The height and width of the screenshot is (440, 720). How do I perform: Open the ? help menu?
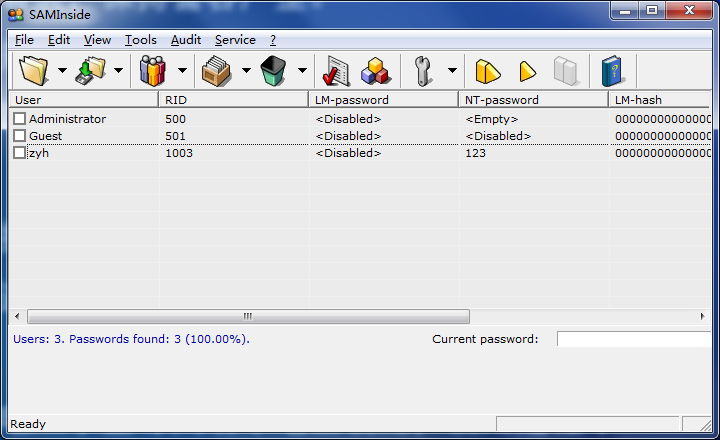tap(273, 40)
